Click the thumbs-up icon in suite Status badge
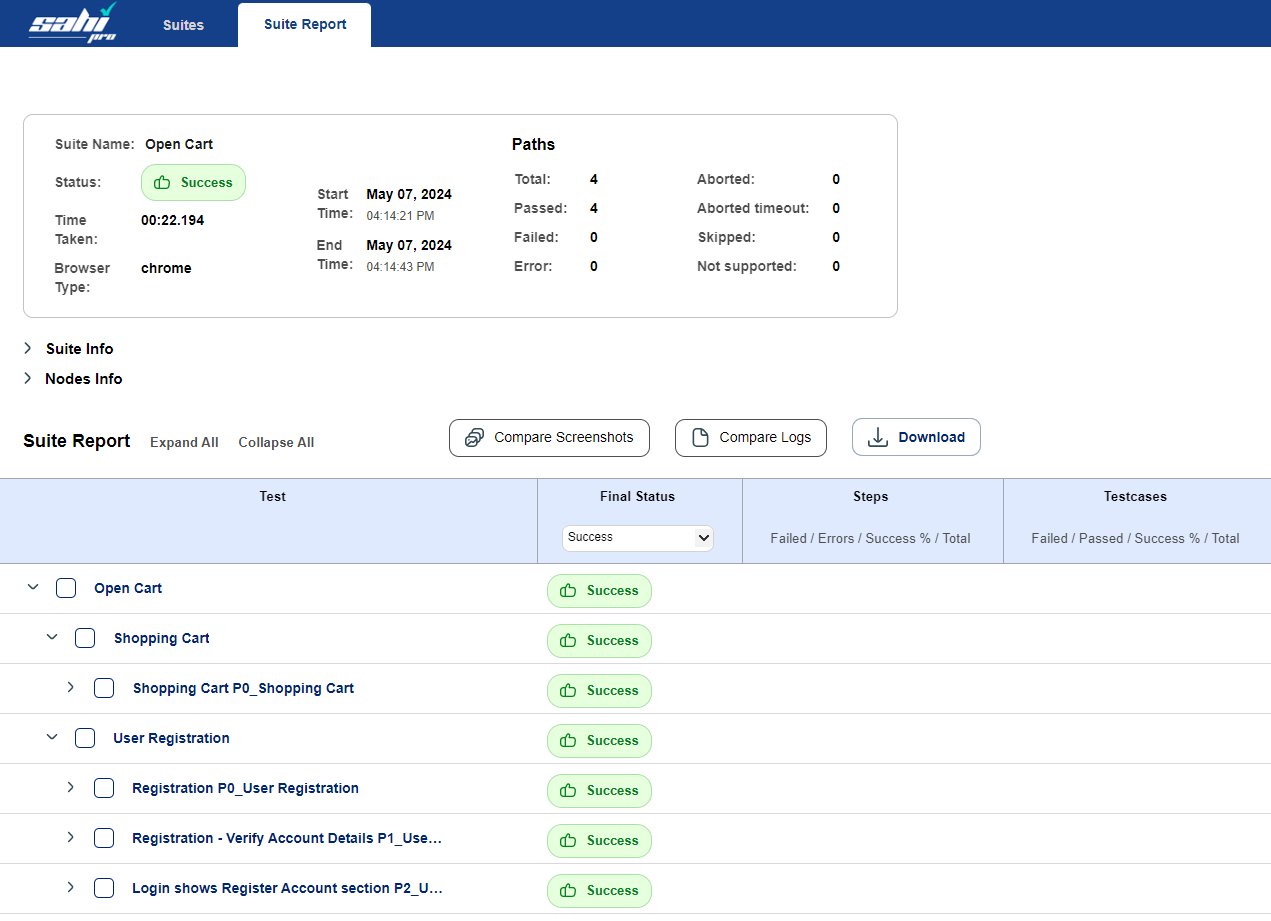The image size is (1271, 921). [162, 183]
